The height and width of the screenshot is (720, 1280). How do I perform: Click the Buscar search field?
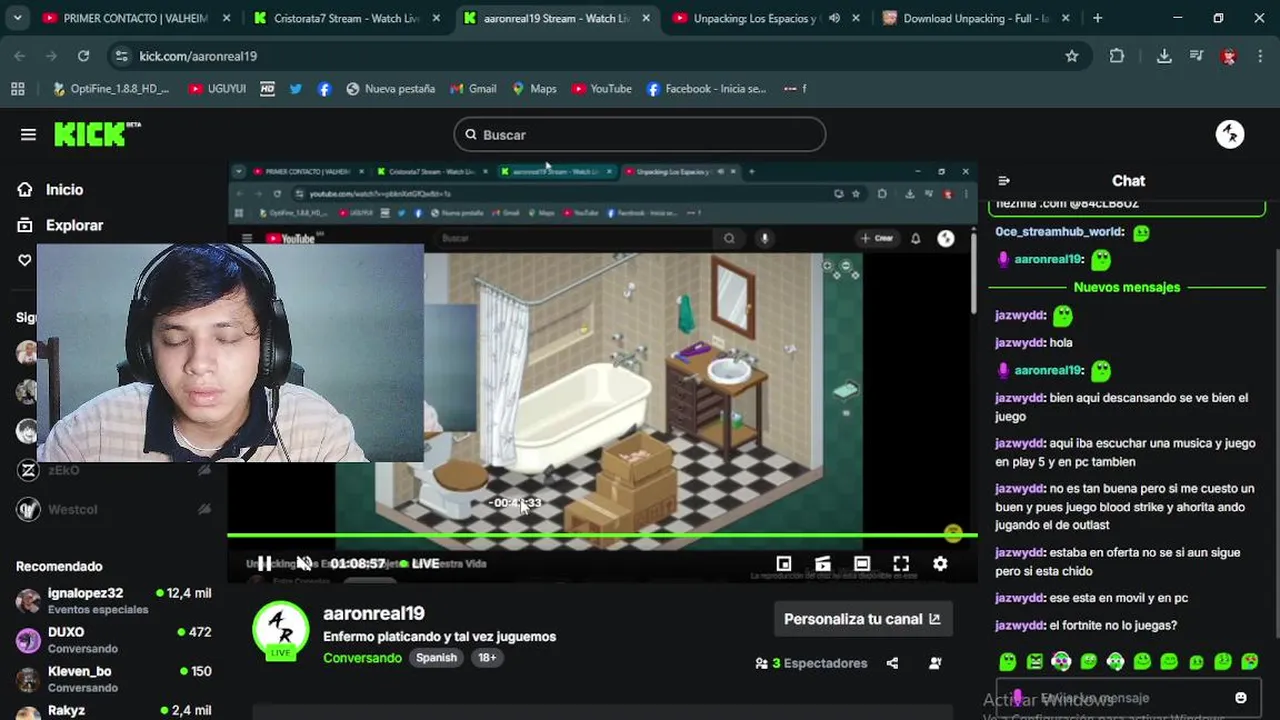[x=640, y=134]
